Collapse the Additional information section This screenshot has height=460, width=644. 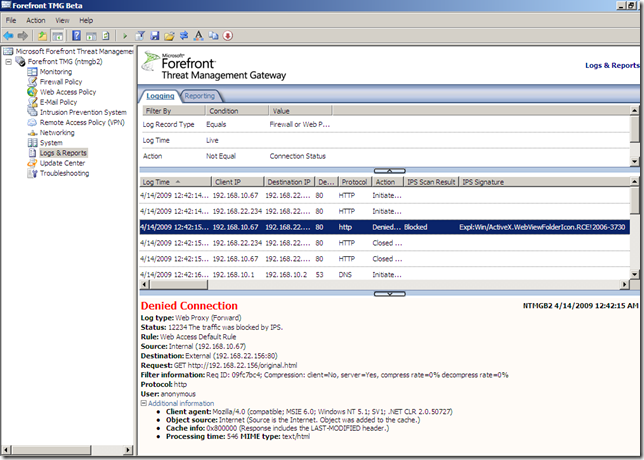point(143,403)
